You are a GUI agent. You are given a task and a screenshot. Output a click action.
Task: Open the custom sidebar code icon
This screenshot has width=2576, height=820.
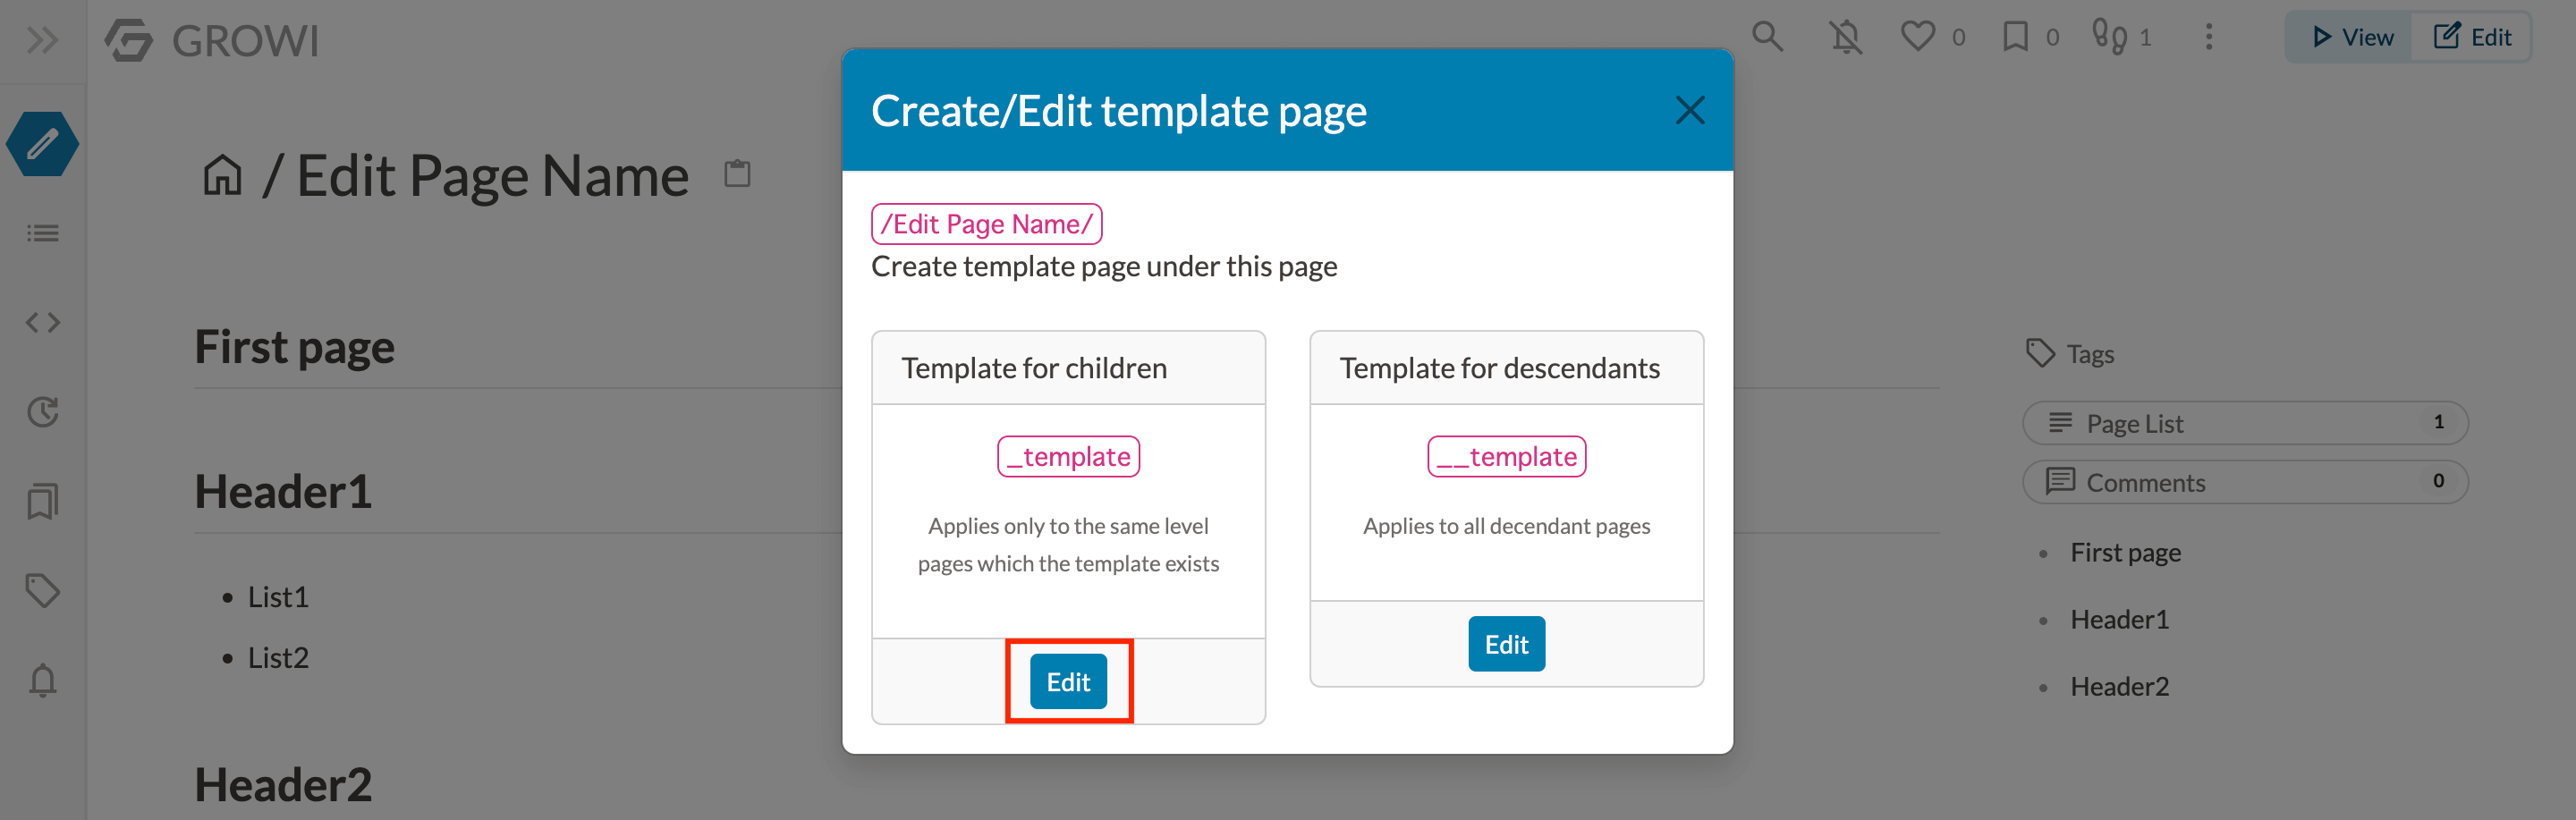click(42, 322)
